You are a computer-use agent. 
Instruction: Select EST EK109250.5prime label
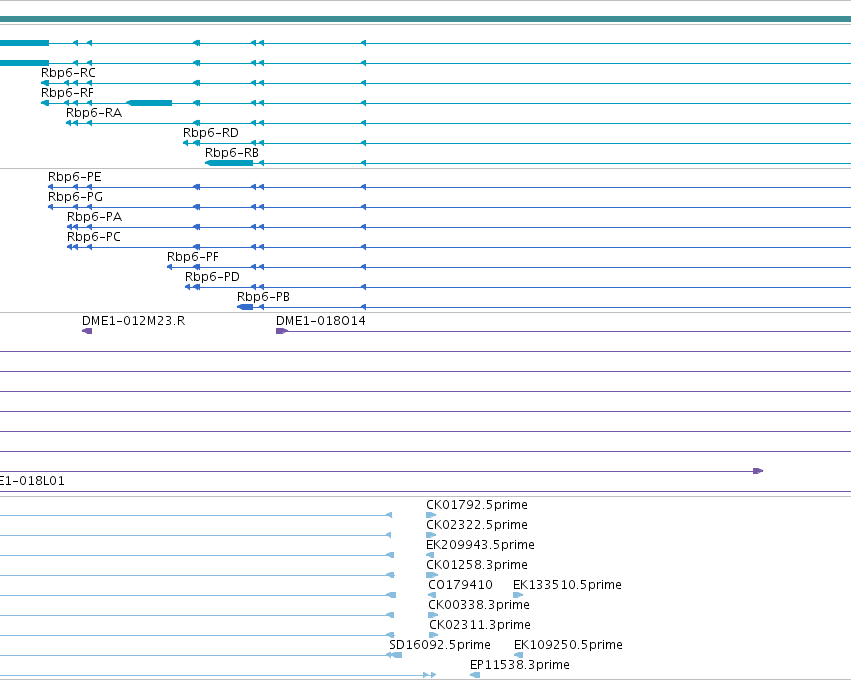pyautogui.click(x=568, y=645)
